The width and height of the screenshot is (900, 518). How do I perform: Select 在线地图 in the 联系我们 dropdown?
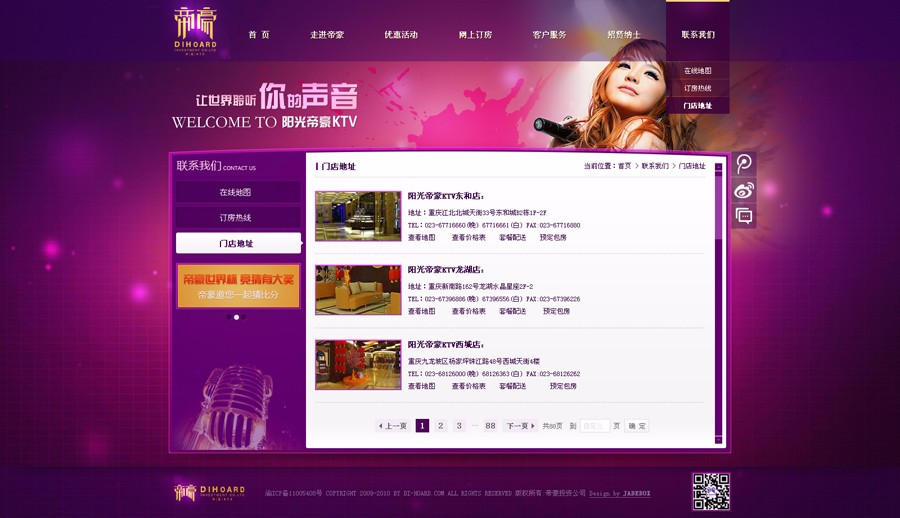[697, 71]
